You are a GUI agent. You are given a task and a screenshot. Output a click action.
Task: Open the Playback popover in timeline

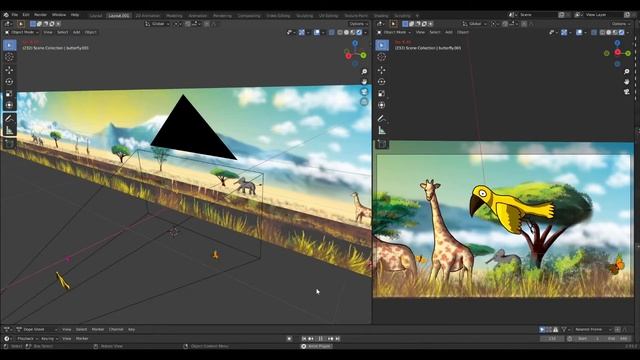(27, 339)
